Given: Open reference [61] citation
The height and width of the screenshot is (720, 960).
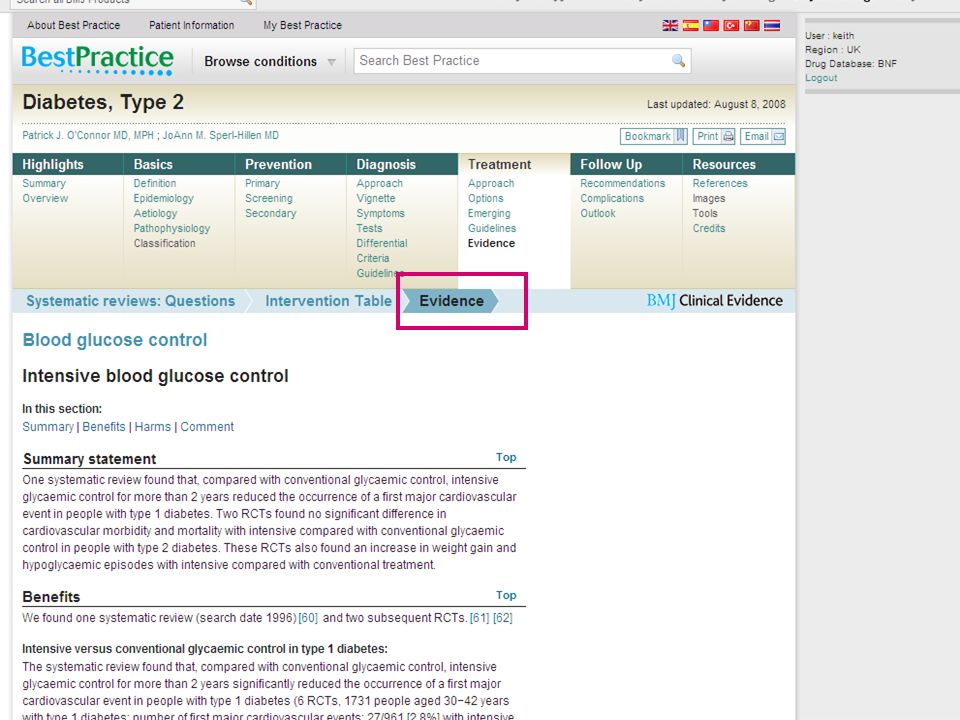Looking at the screenshot, I should (x=479, y=618).
